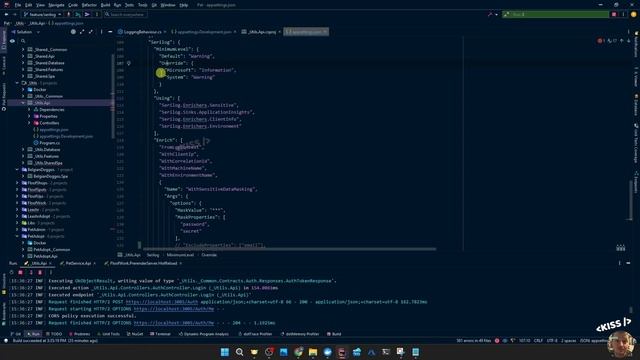Image resolution: width=640 pixels, height=360 pixels.
Task: Click the run configuration play icon
Action: pyautogui.click(x=87, y=14)
